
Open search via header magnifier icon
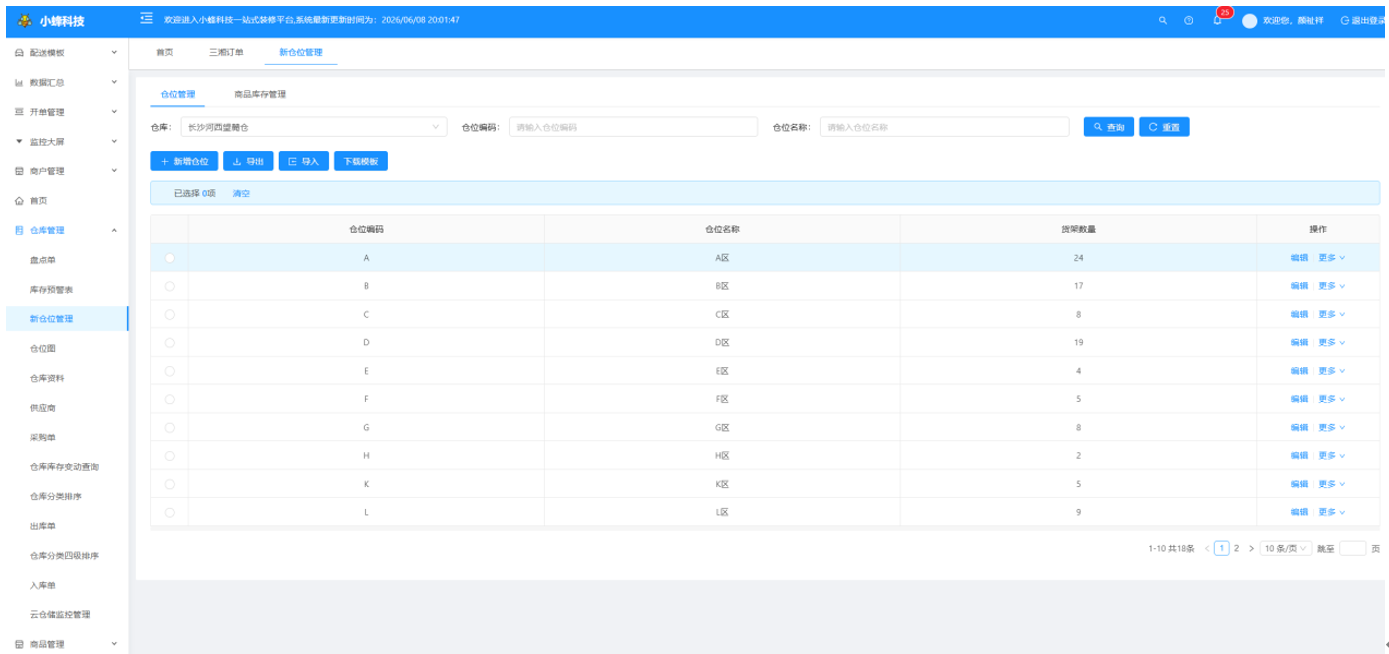pyautogui.click(x=1162, y=20)
